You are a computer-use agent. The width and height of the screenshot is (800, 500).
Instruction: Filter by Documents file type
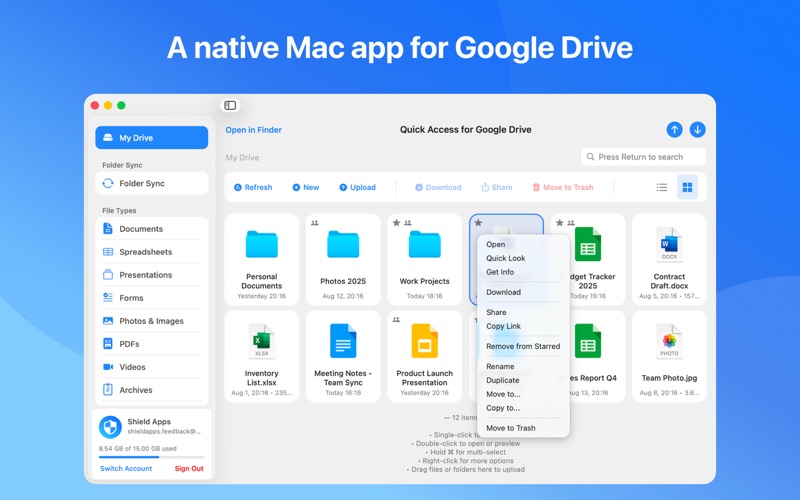152,229
